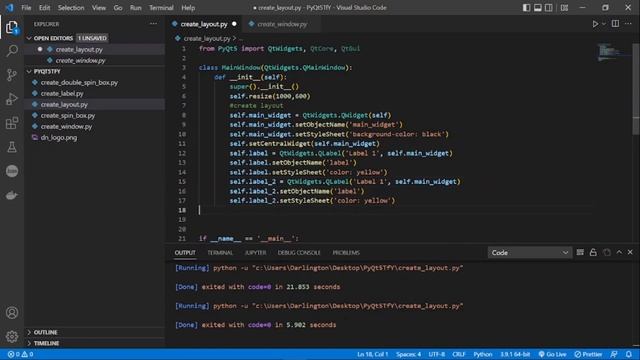Viewport: 640px width, 360px height.
Task: Click errors and warnings status indicator
Action: (x=20, y=354)
